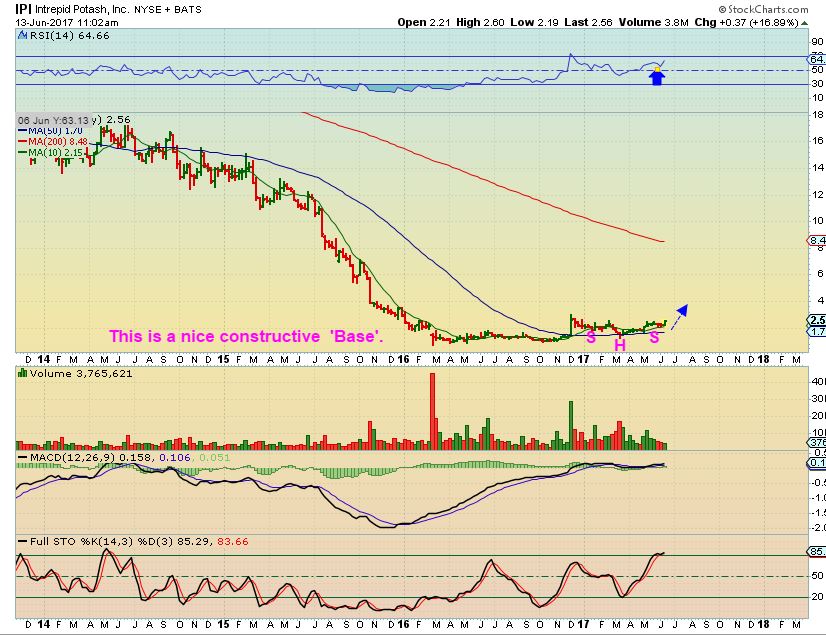Click the black line marker before Full STO
This screenshot has width=826, height=635.
pyautogui.click(x=23, y=541)
